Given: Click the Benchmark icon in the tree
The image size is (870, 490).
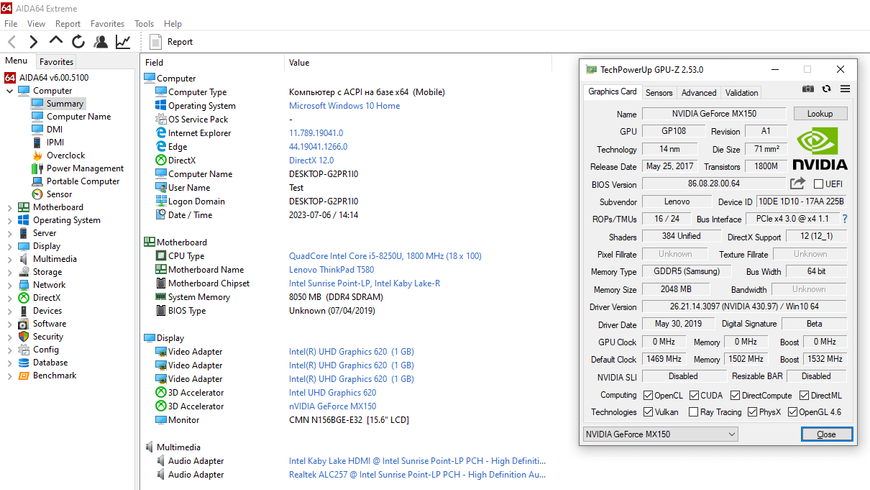Looking at the screenshot, I should click(x=24, y=375).
